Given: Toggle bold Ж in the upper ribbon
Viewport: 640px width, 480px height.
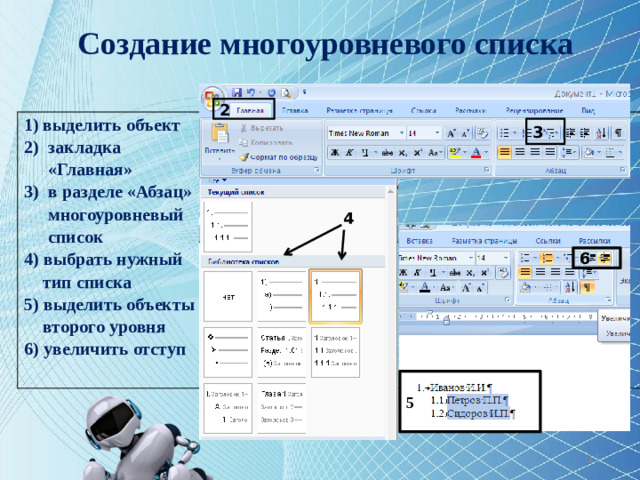Looking at the screenshot, I should (335, 153).
